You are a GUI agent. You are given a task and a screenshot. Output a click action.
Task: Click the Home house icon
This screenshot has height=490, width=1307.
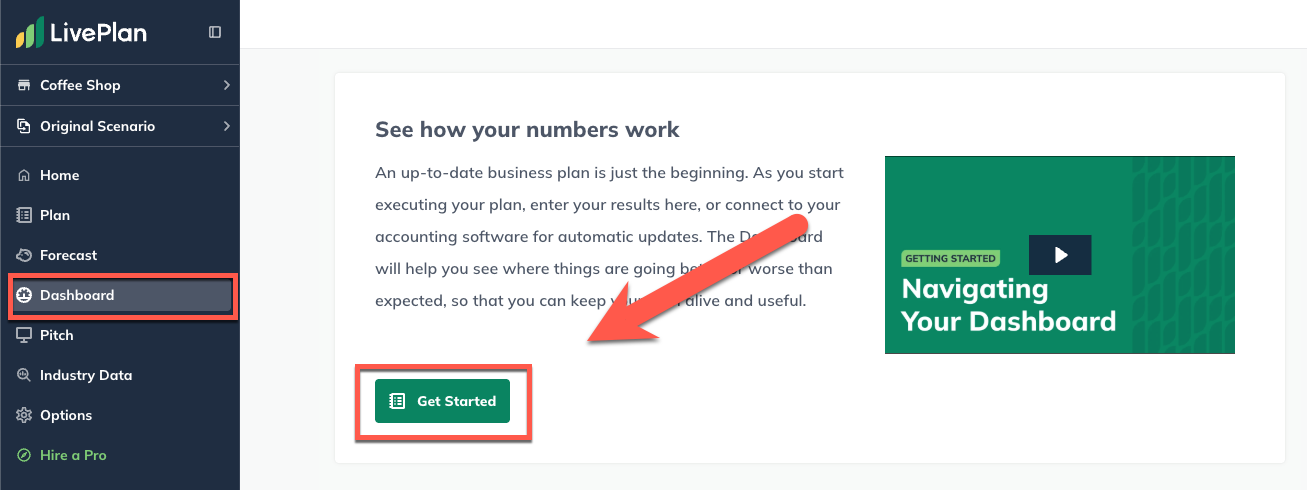click(x=24, y=175)
